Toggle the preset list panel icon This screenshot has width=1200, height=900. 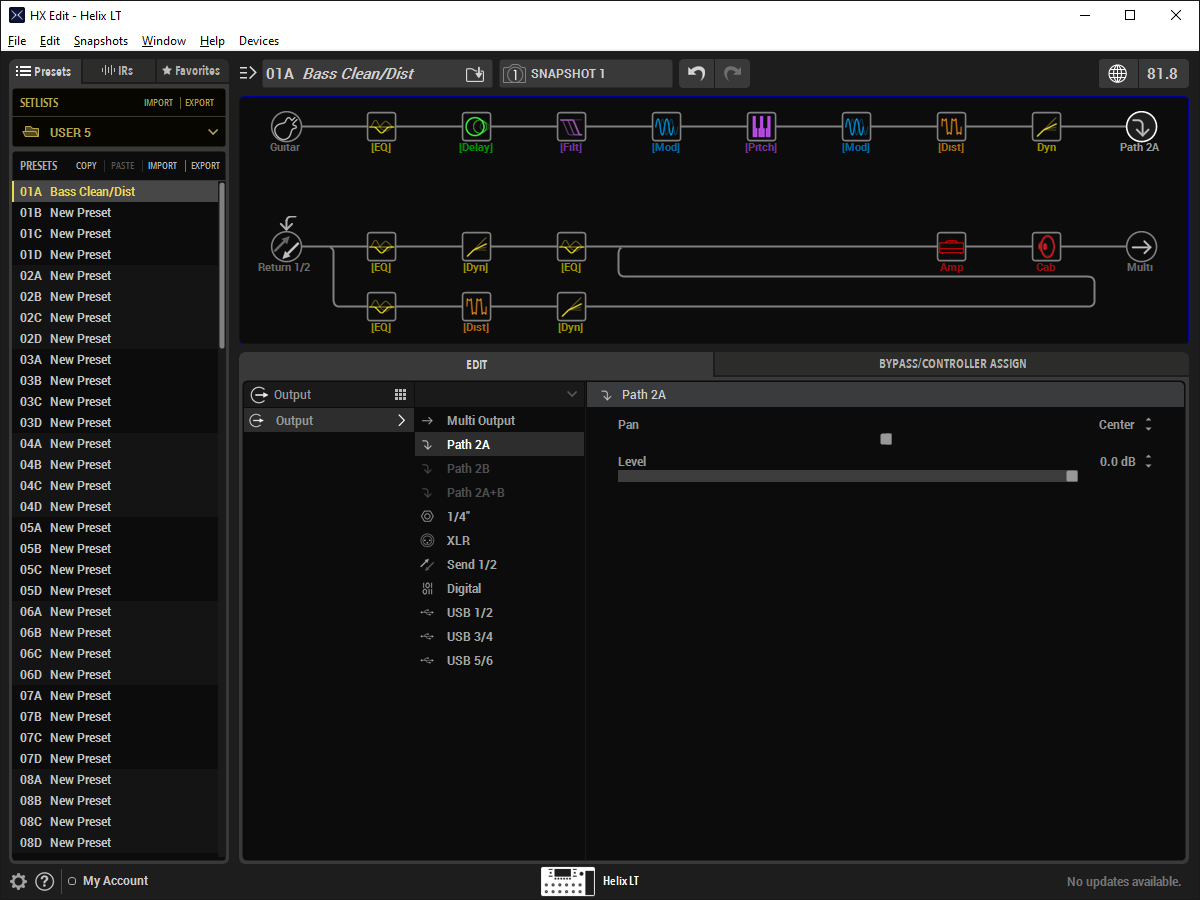pyautogui.click(x=249, y=73)
